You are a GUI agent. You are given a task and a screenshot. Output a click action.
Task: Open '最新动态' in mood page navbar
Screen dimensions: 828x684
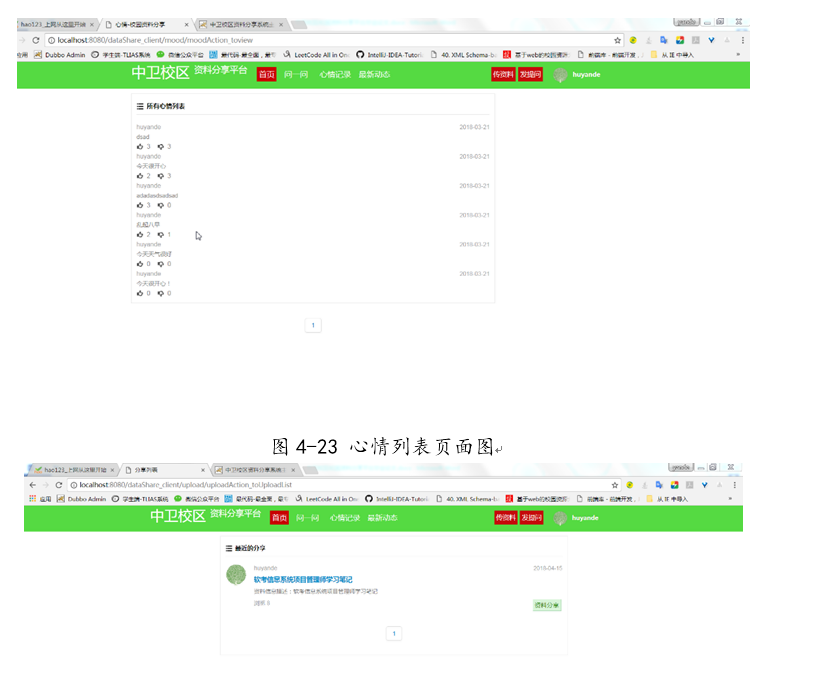(x=374, y=74)
